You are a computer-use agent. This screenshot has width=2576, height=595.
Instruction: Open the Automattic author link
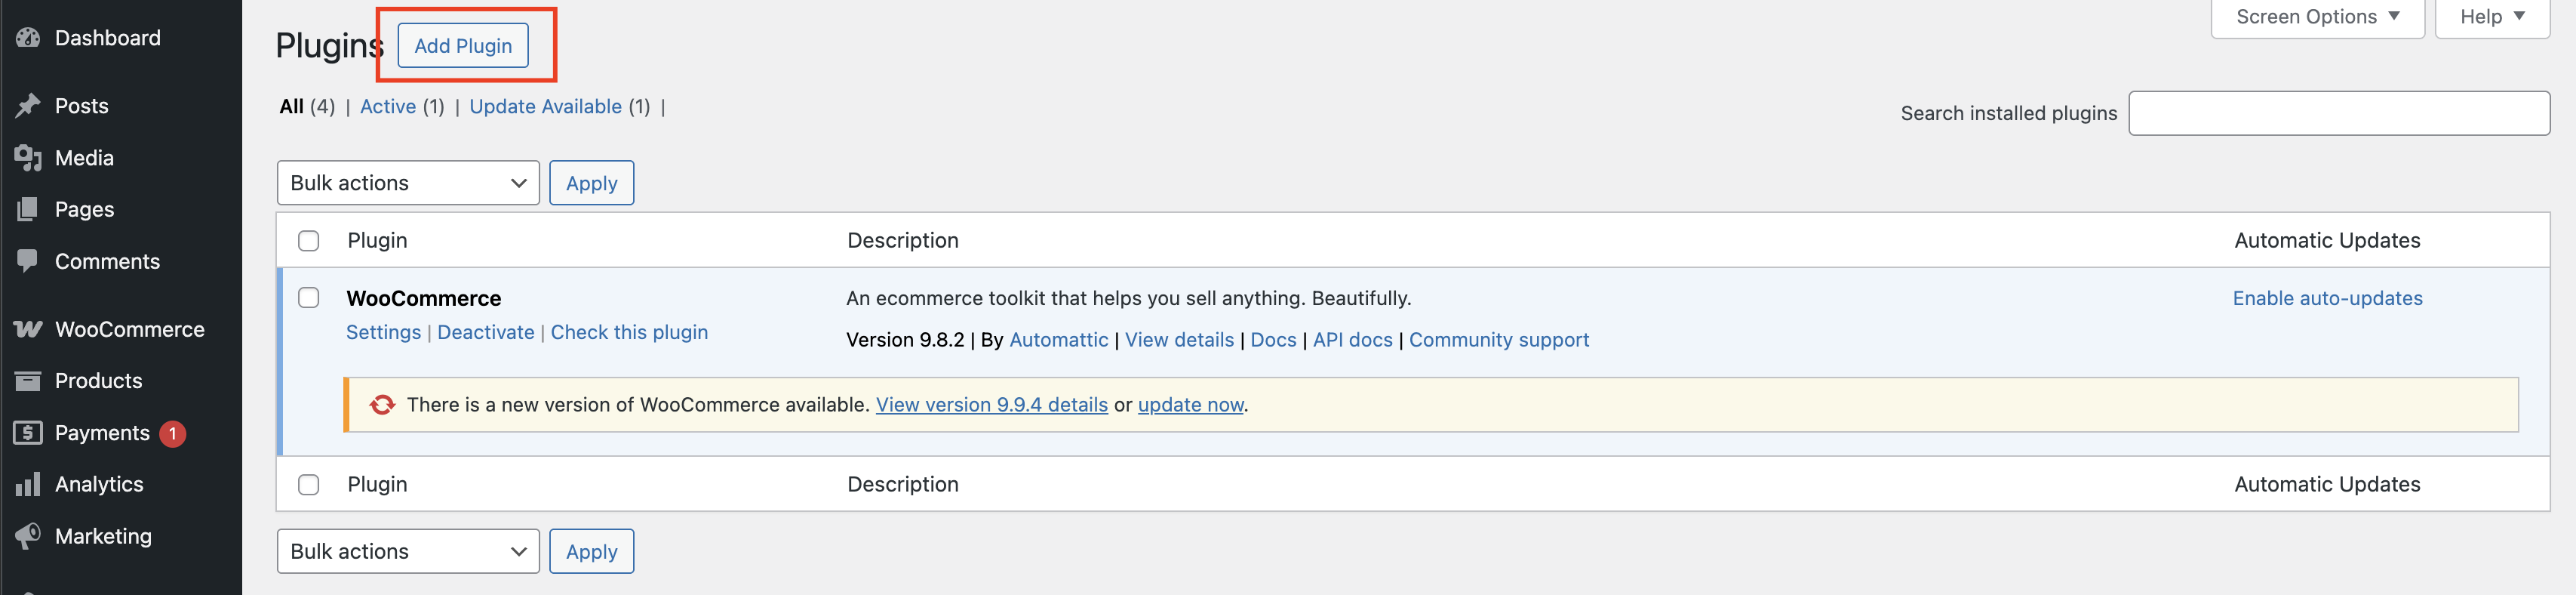[1059, 340]
